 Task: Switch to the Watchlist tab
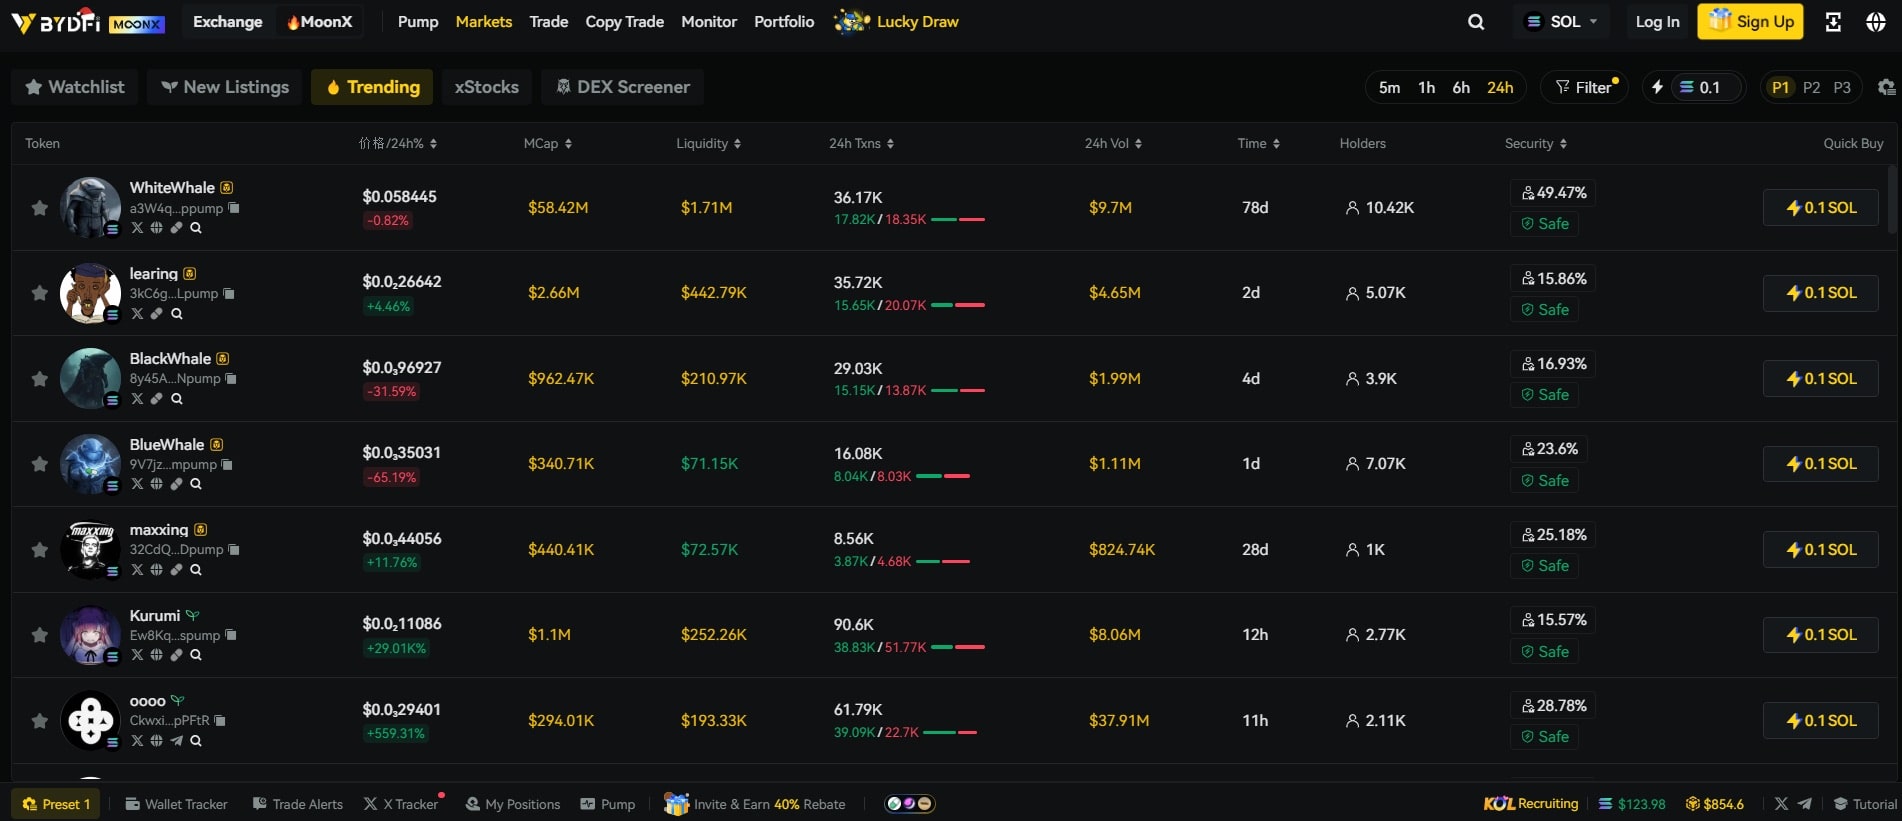(x=75, y=87)
